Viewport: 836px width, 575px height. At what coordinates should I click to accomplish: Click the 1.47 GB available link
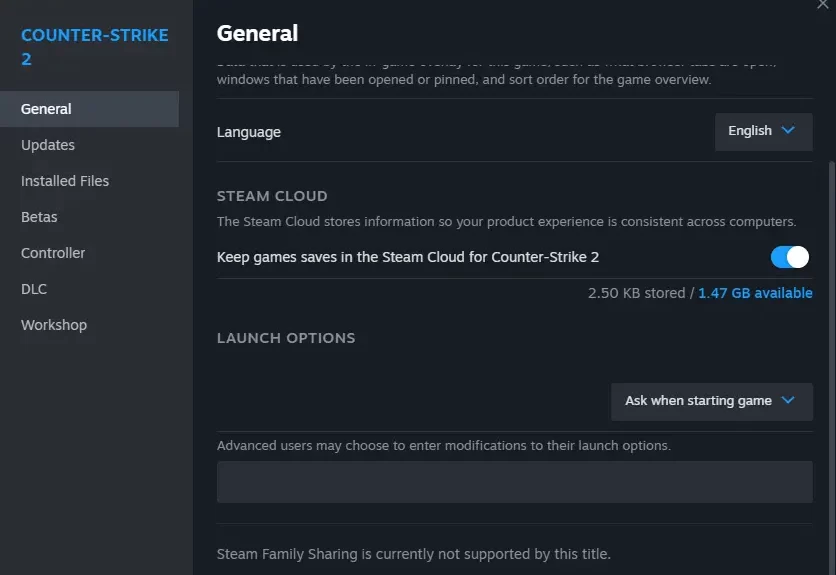click(755, 293)
